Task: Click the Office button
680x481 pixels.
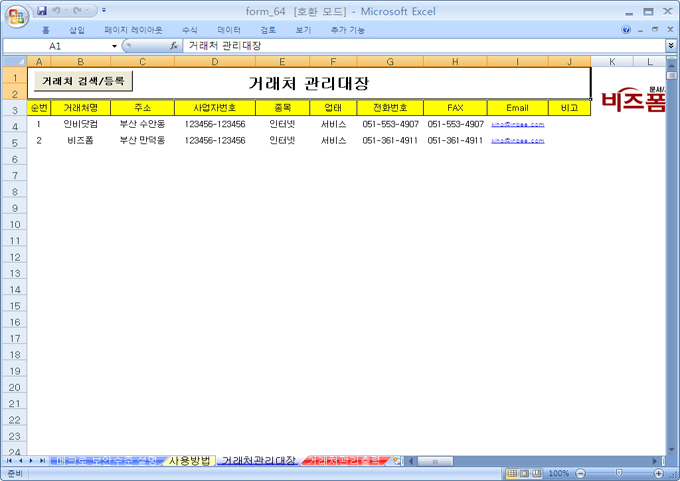Action: click(14, 16)
